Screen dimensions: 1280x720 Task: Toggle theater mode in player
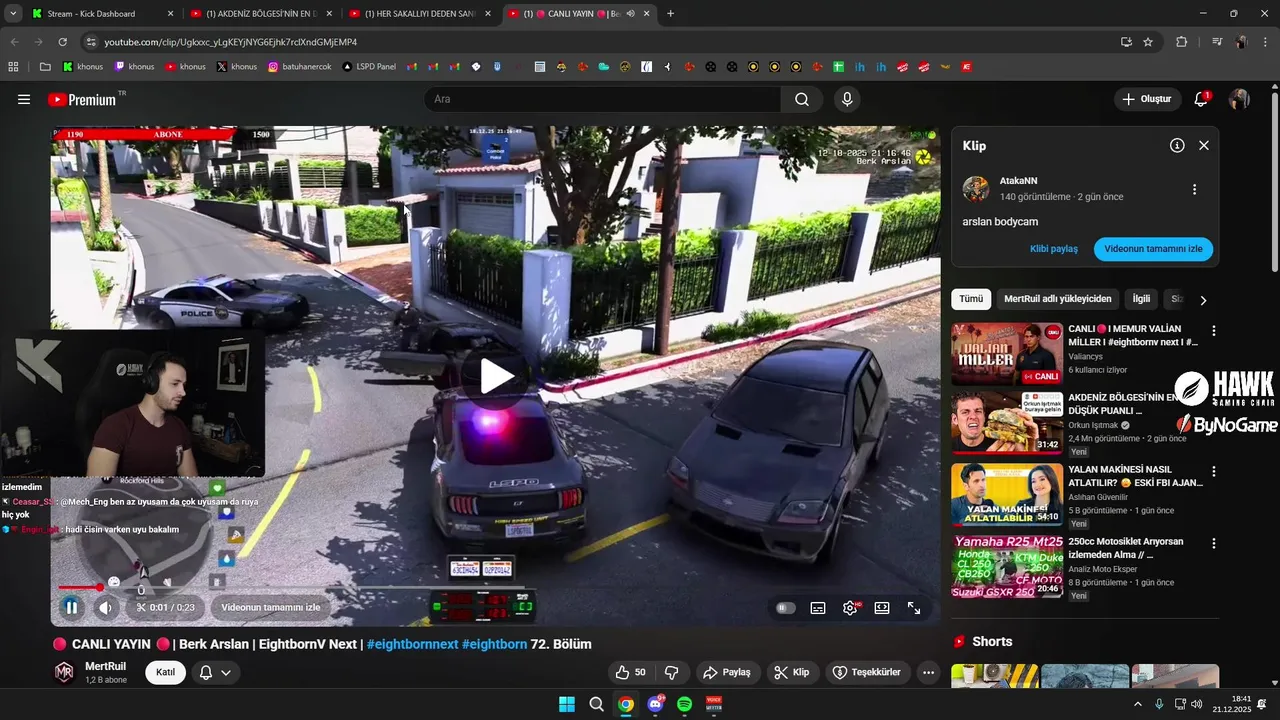pyautogui.click(x=882, y=607)
